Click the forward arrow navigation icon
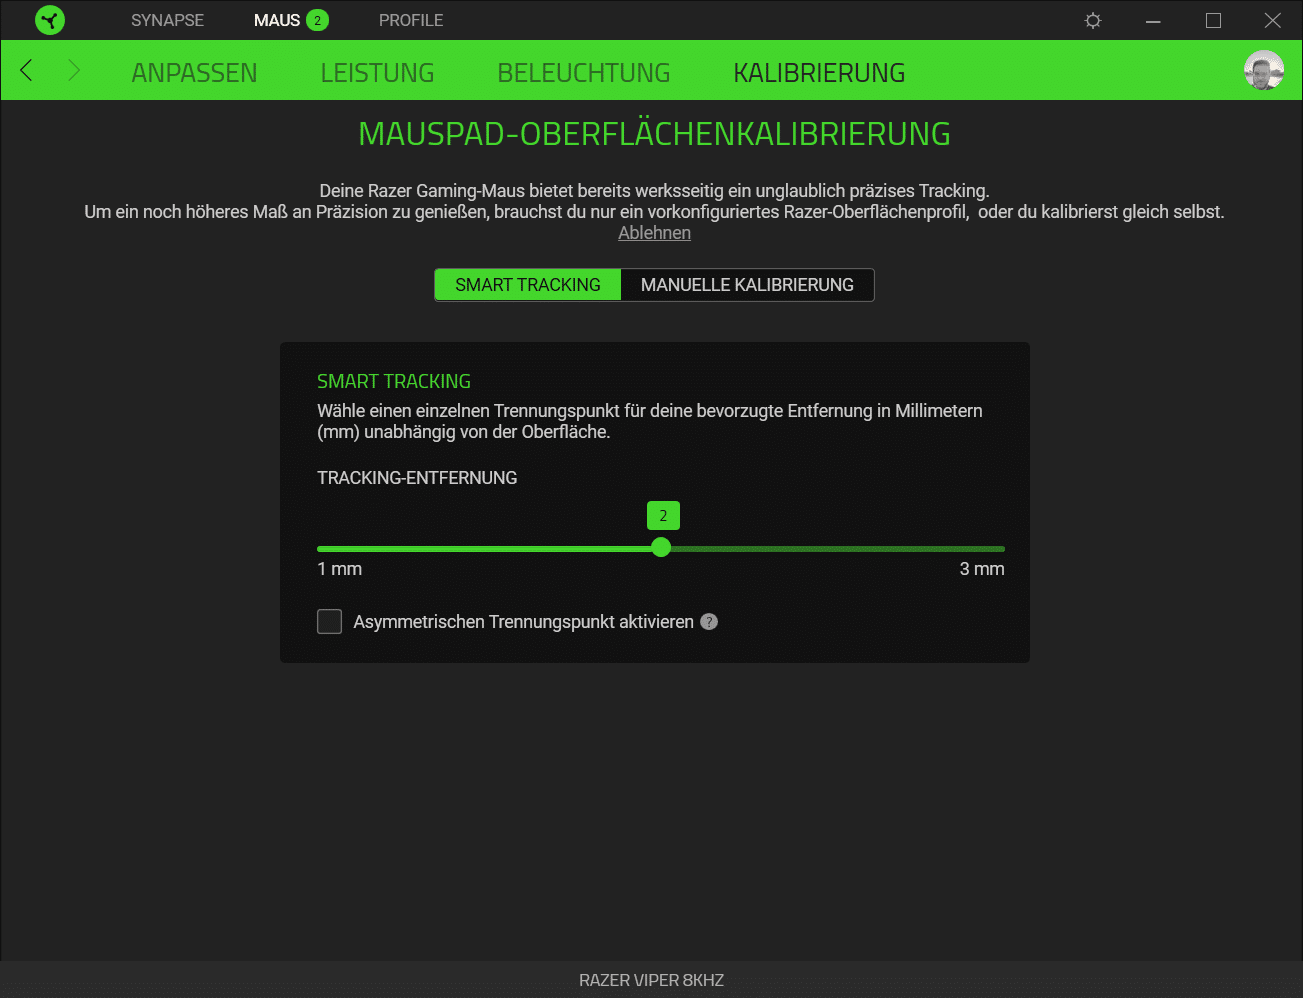1303x998 pixels. click(74, 70)
